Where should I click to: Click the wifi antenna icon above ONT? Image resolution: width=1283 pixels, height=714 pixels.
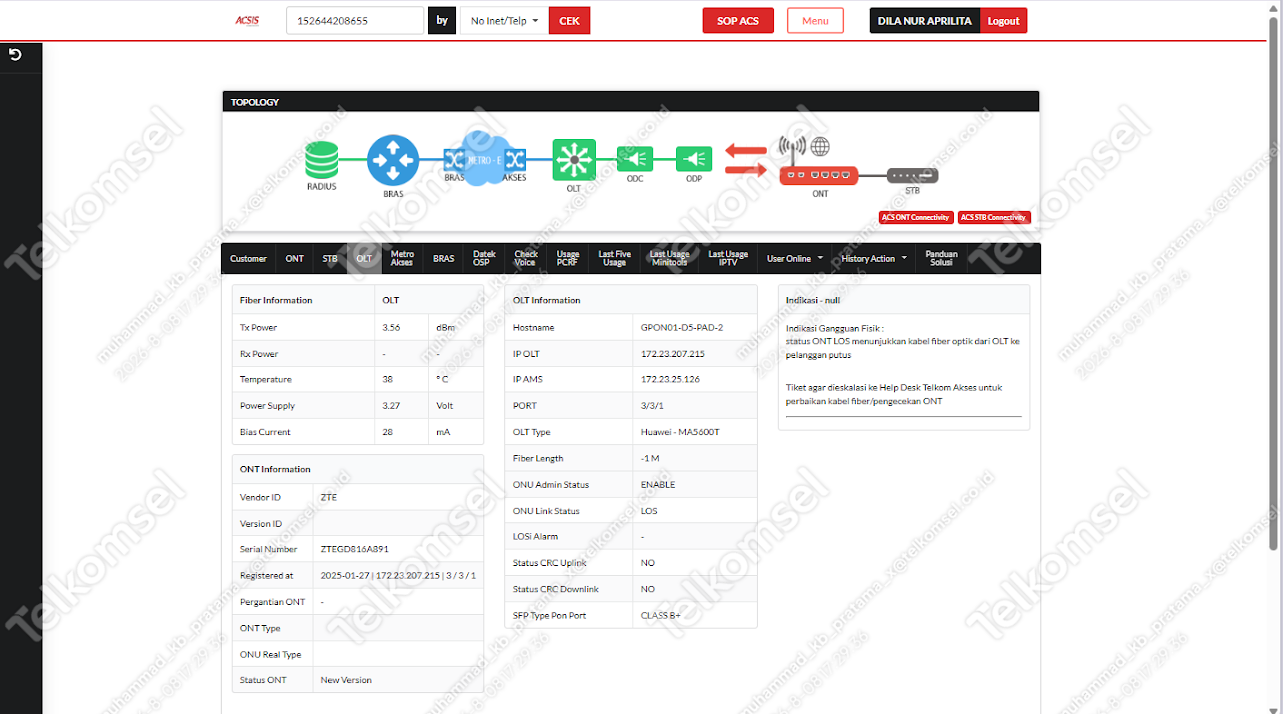pyautogui.click(x=793, y=150)
